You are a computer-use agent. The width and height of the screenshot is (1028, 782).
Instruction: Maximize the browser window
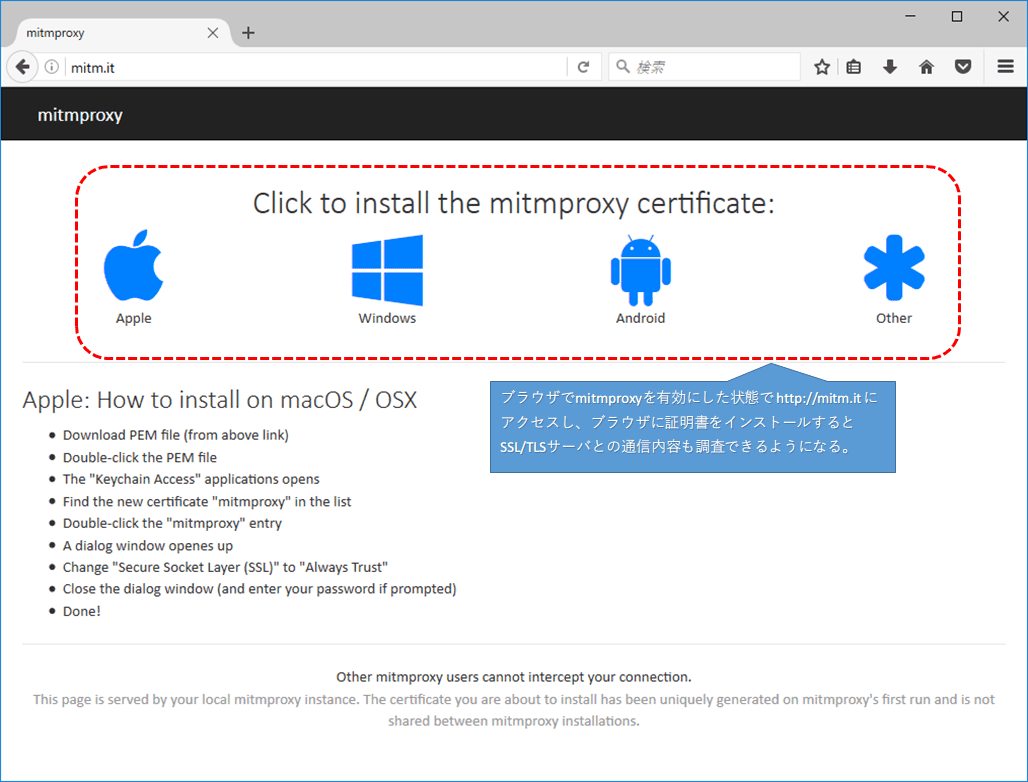coord(957,16)
